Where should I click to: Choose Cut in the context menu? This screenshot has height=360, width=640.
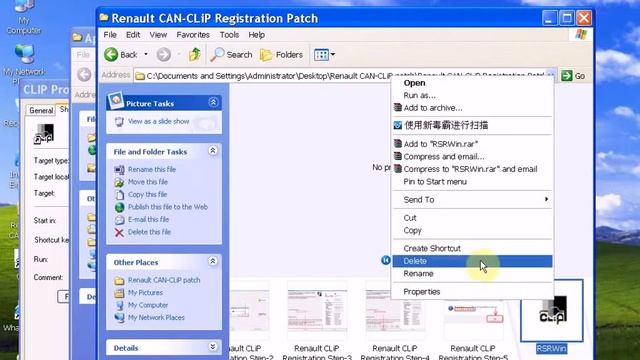(x=472, y=218)
